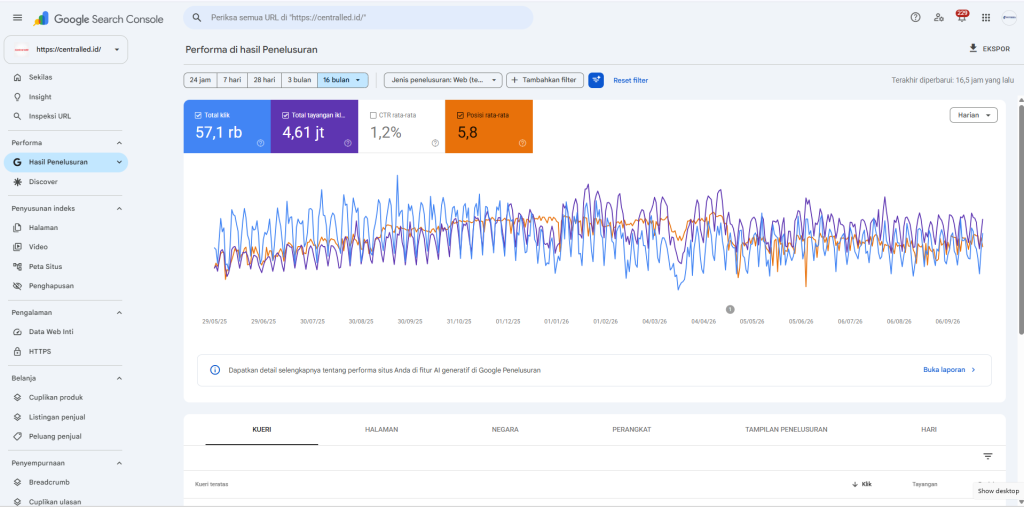Image resolution: width=1024 pixels, height=507 pixels.
Task: Switch to the KUERI tab
Action: pos(262,429)
